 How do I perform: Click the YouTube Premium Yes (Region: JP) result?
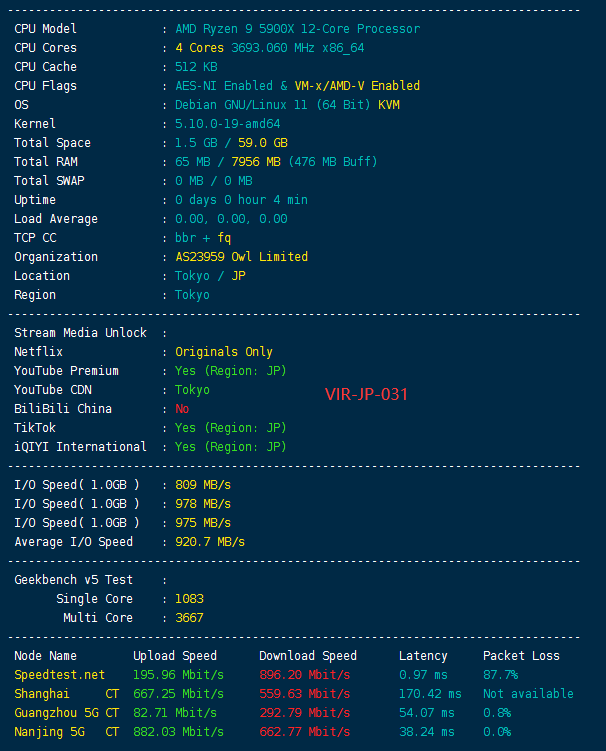231,371
